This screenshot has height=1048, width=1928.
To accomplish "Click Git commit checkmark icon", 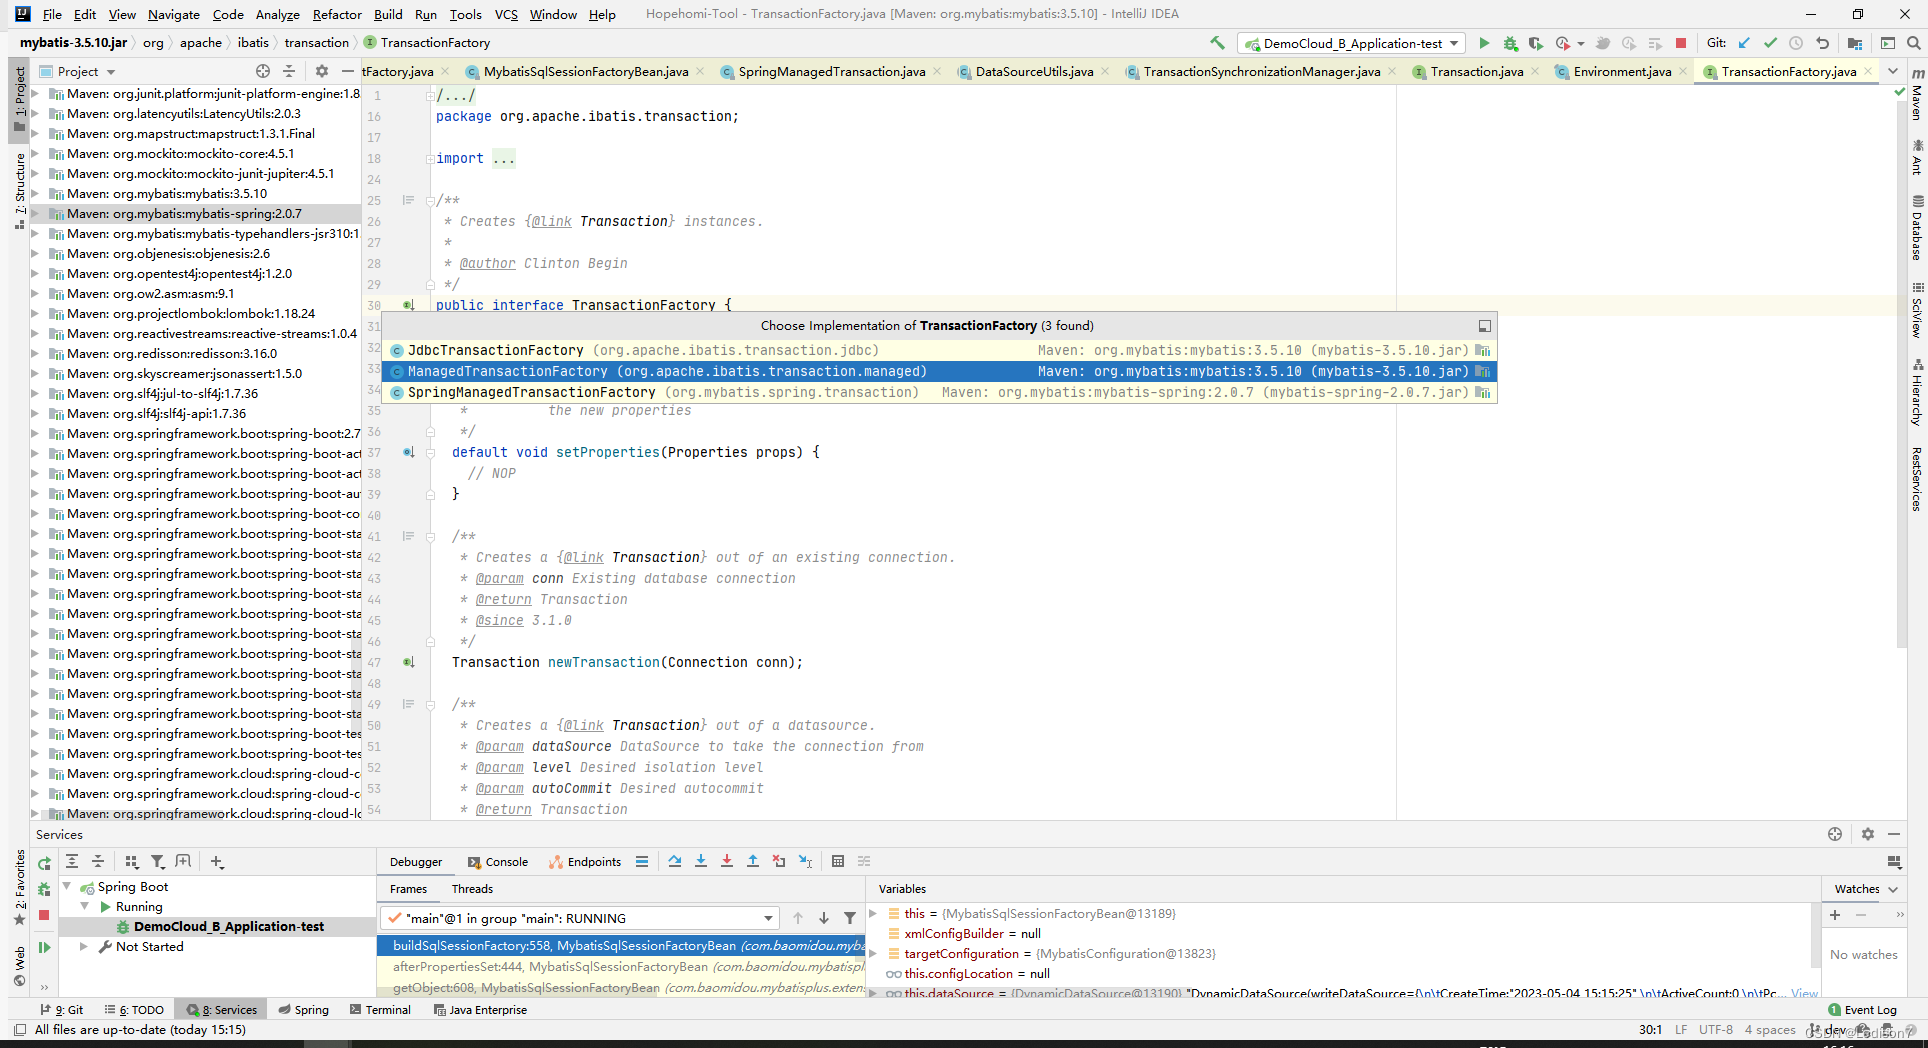I will 1771,43.
